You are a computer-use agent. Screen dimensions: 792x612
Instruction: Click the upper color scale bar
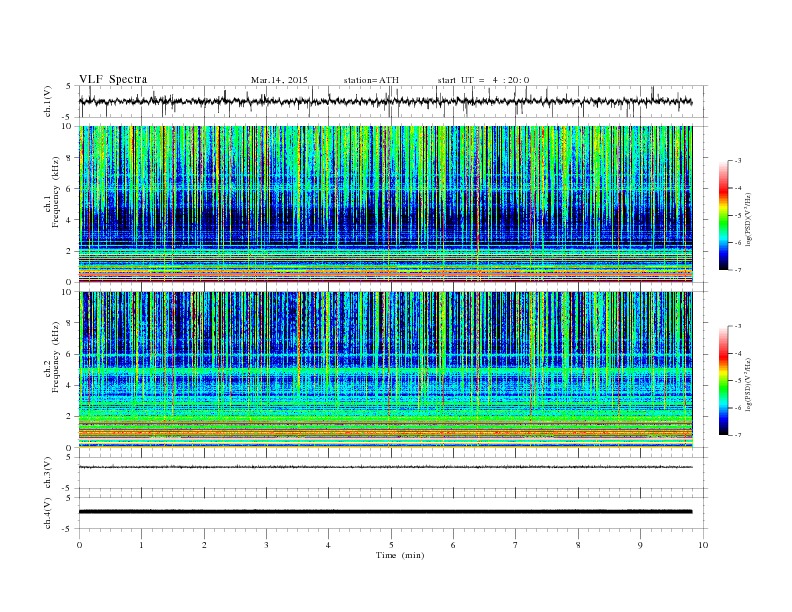click(x=724, y=215)
